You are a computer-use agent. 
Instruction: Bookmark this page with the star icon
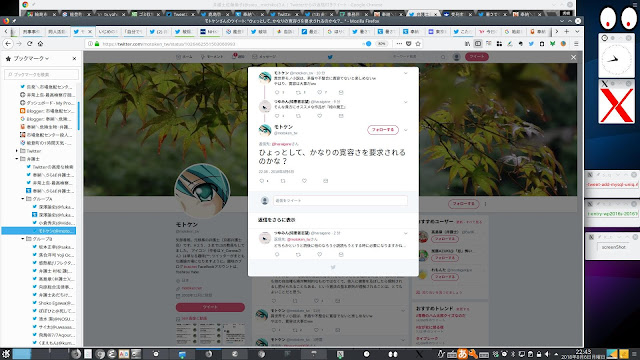tap(418, 44)
